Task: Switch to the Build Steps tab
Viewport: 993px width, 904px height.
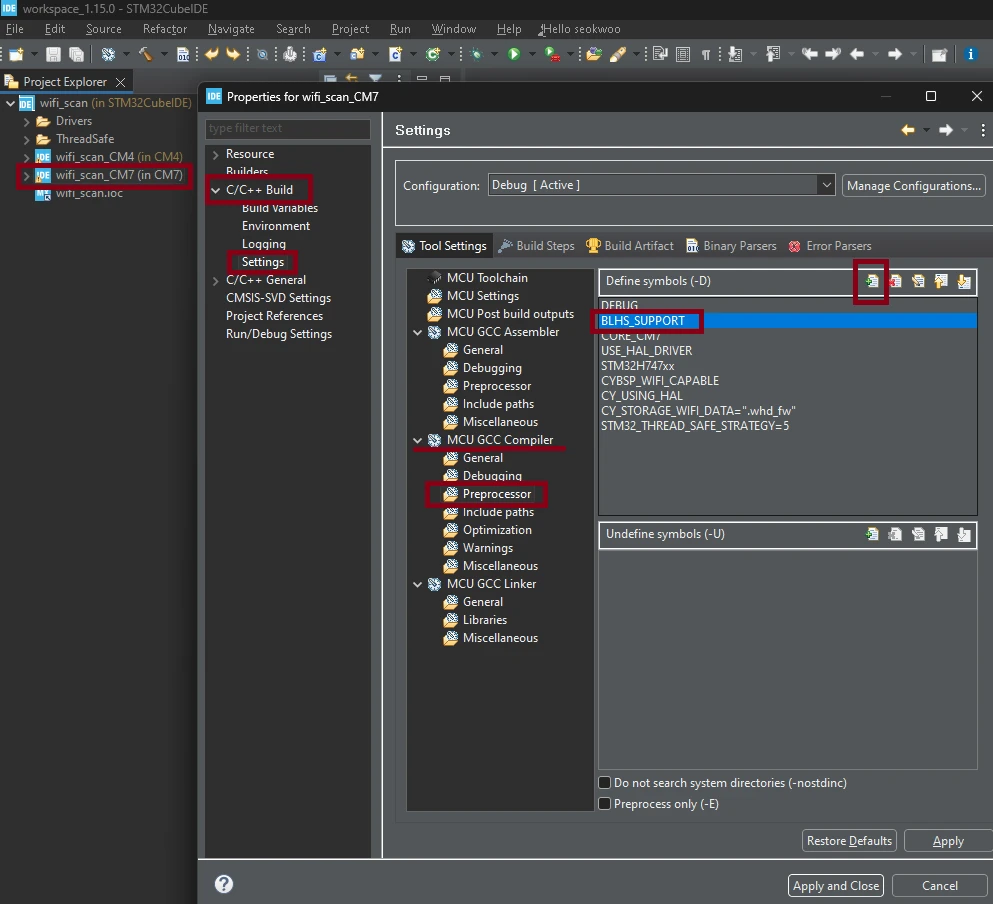Action: click(537, 246)
